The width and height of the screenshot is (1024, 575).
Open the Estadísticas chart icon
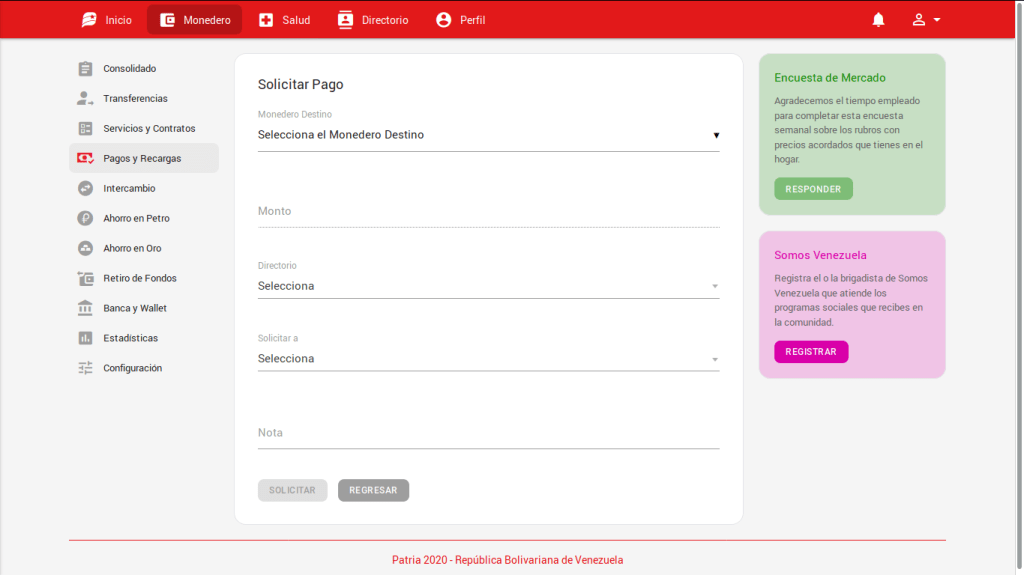86,338
